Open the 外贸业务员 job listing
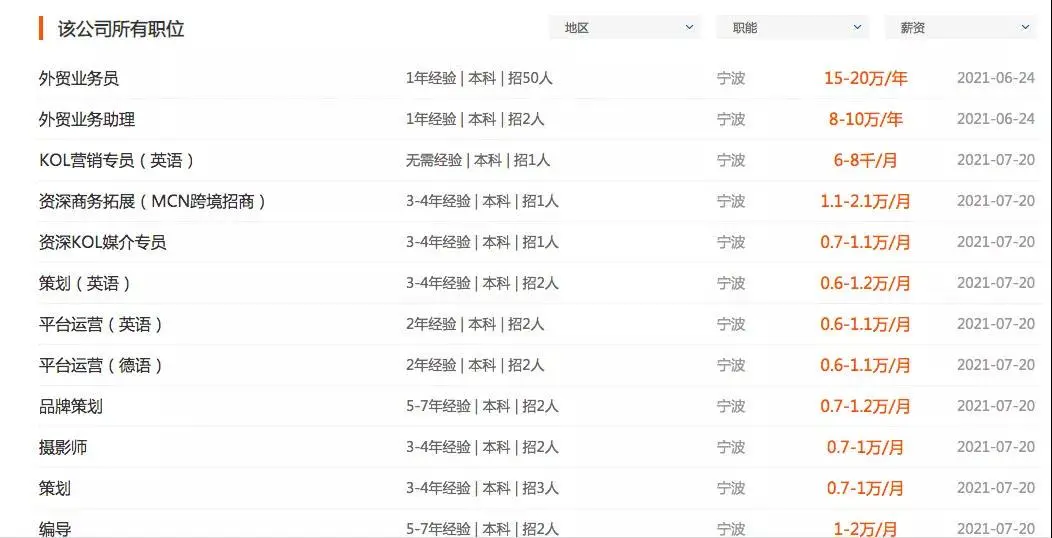The width and height of the screenshot is (1052, 538). pos(79,78)
